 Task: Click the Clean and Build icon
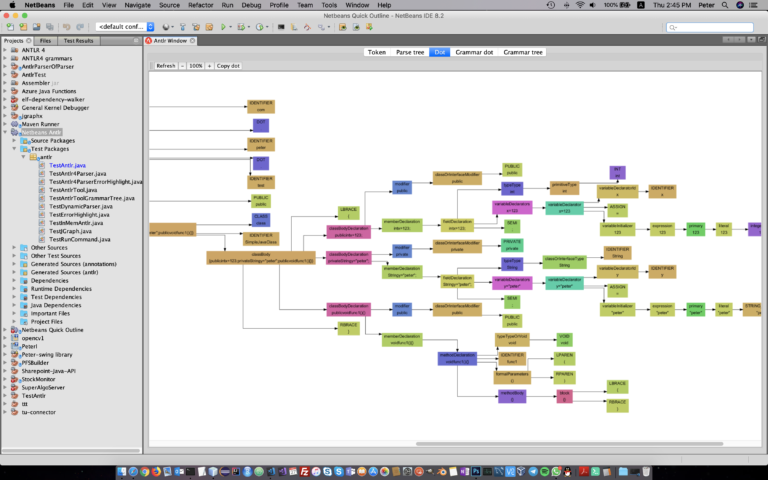tap(196, 27)
